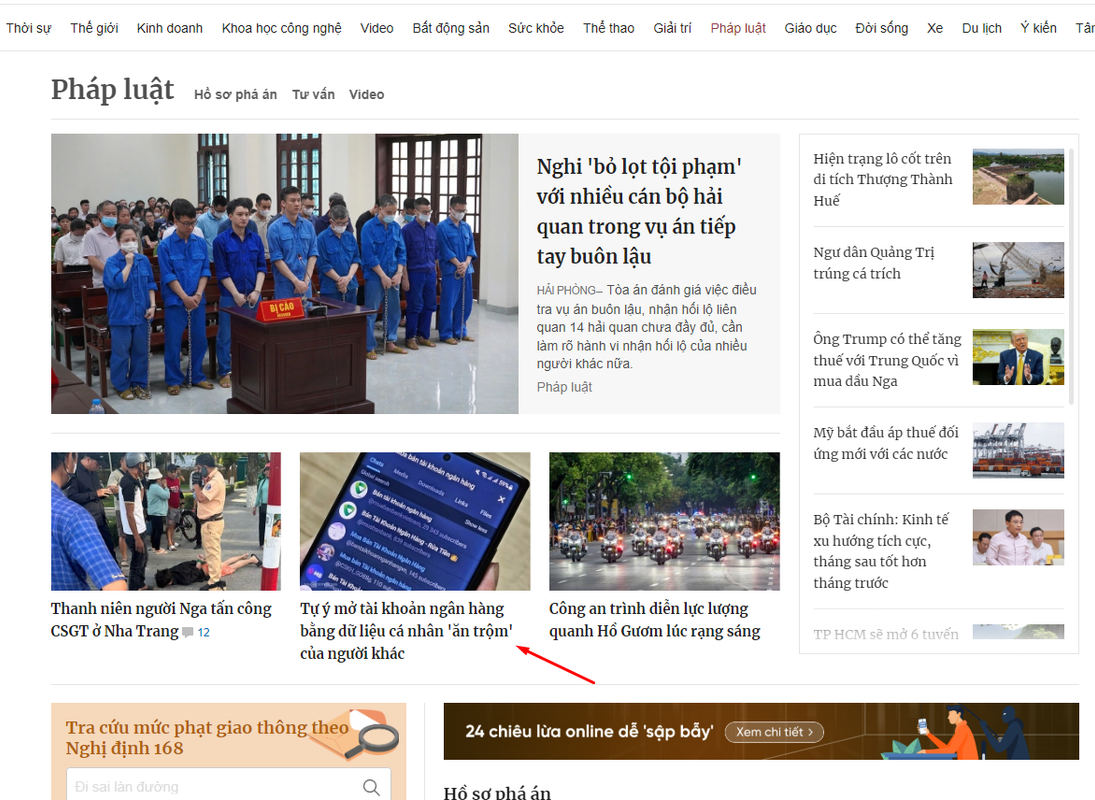
Task: Open sidebar story Hiện trạng lô cốt Thượng Thành Huế
Action: tap(883, 179)
